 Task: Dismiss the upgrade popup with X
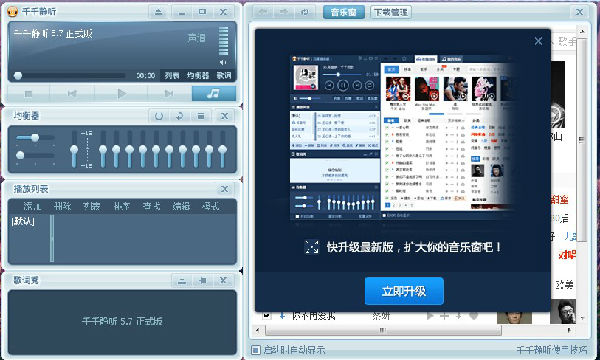pyautogui.click(x=538, y=41)
